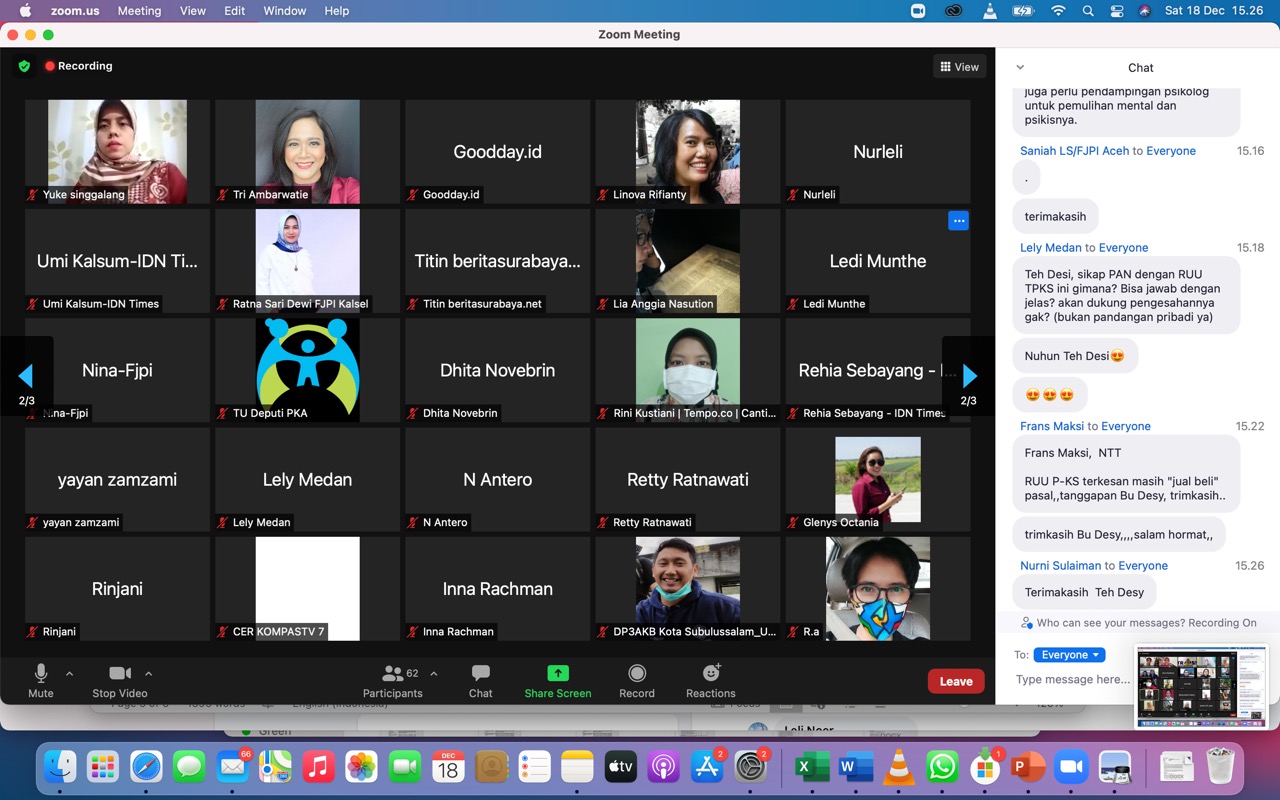Go to next page of video gallery
Image resolution: width=1280 pixels, height=800 pixels.
968,377
